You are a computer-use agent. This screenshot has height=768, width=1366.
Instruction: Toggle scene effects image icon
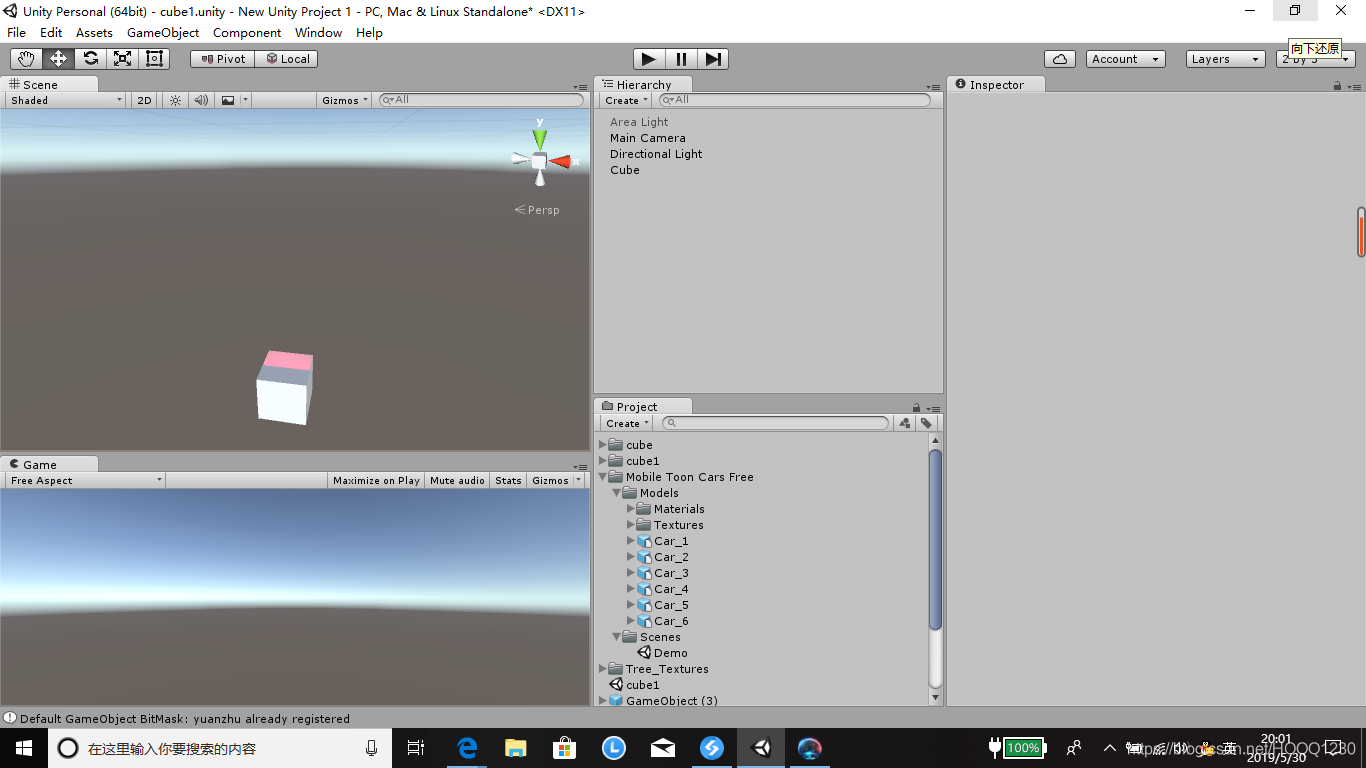click(x=228, y=100)
